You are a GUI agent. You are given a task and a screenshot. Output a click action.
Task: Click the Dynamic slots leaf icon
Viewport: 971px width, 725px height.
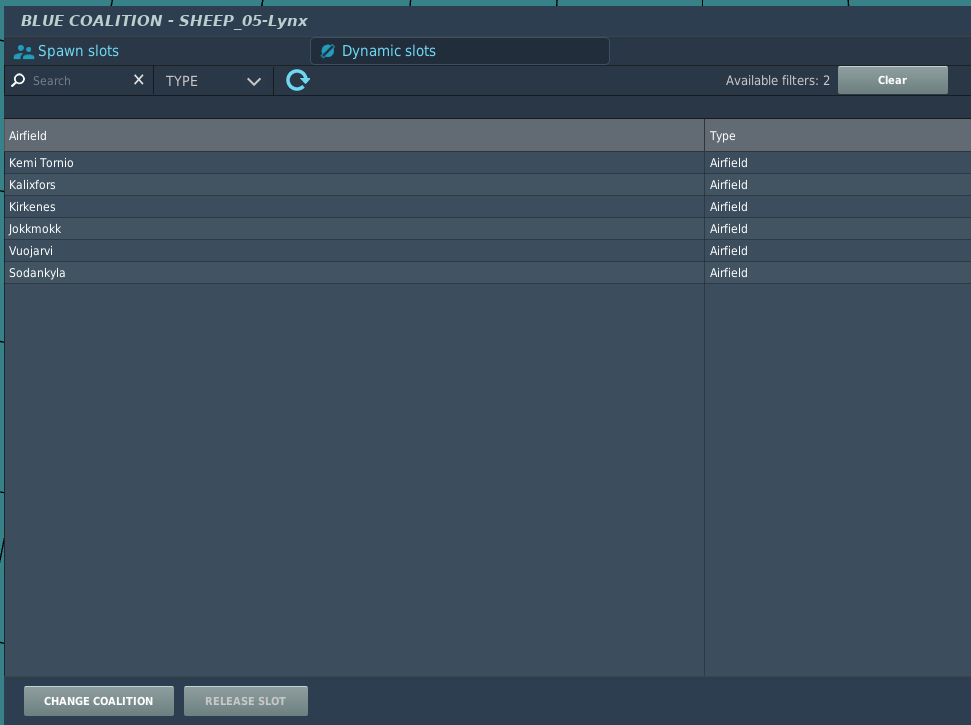[x=327, y=51]
